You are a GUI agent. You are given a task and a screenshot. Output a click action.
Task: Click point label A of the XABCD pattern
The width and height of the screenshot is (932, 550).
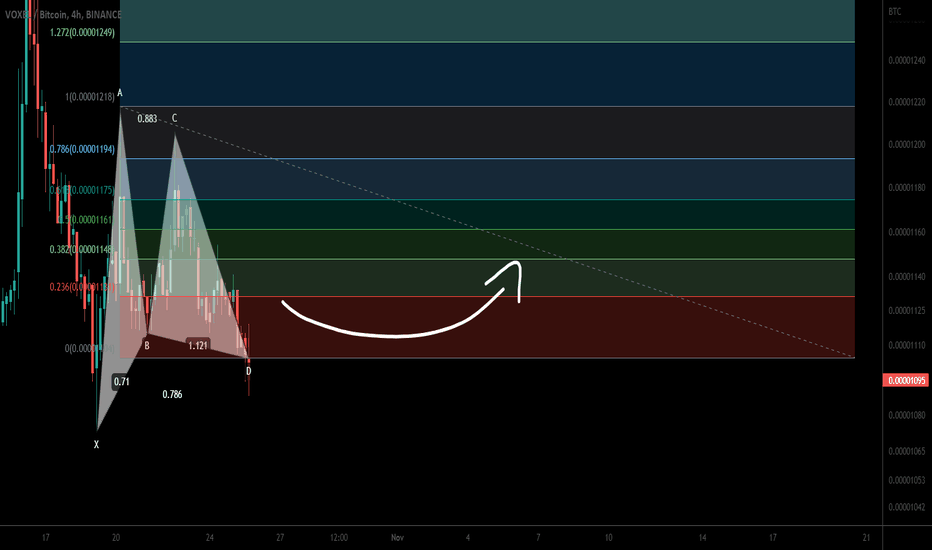(x=119, y=93)
